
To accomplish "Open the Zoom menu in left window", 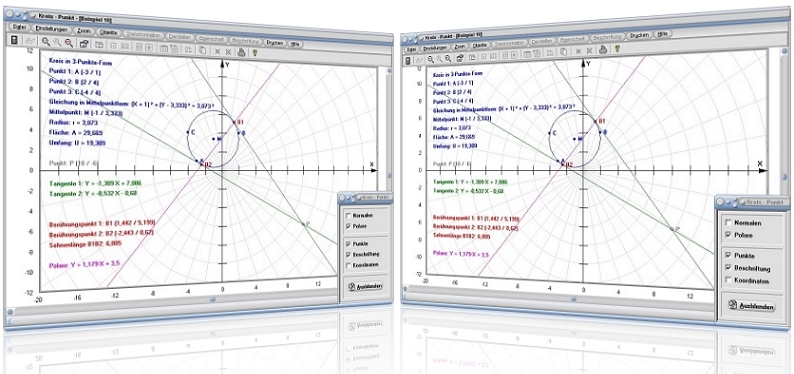I will (x=83, y=31).
